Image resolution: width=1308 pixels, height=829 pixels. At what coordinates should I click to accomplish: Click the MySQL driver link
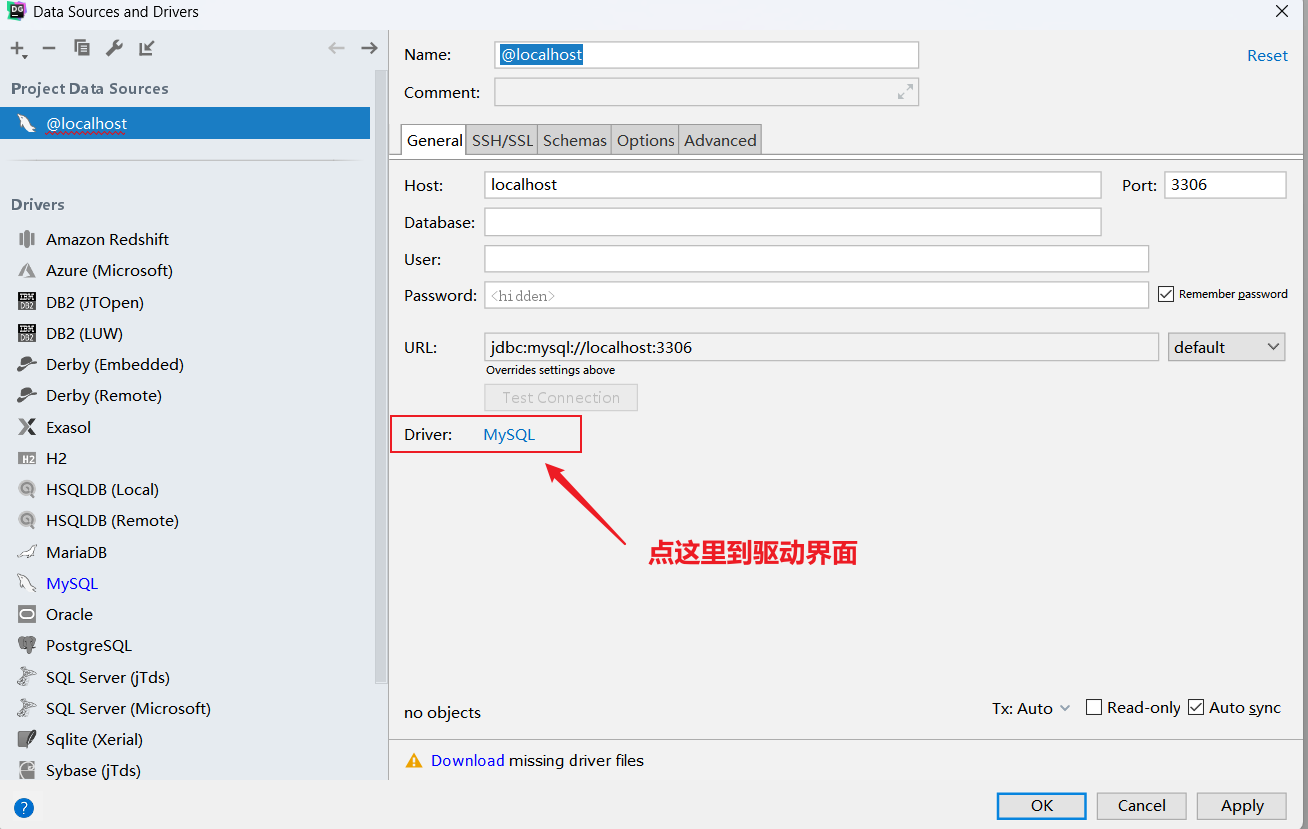tap(509, 435)
